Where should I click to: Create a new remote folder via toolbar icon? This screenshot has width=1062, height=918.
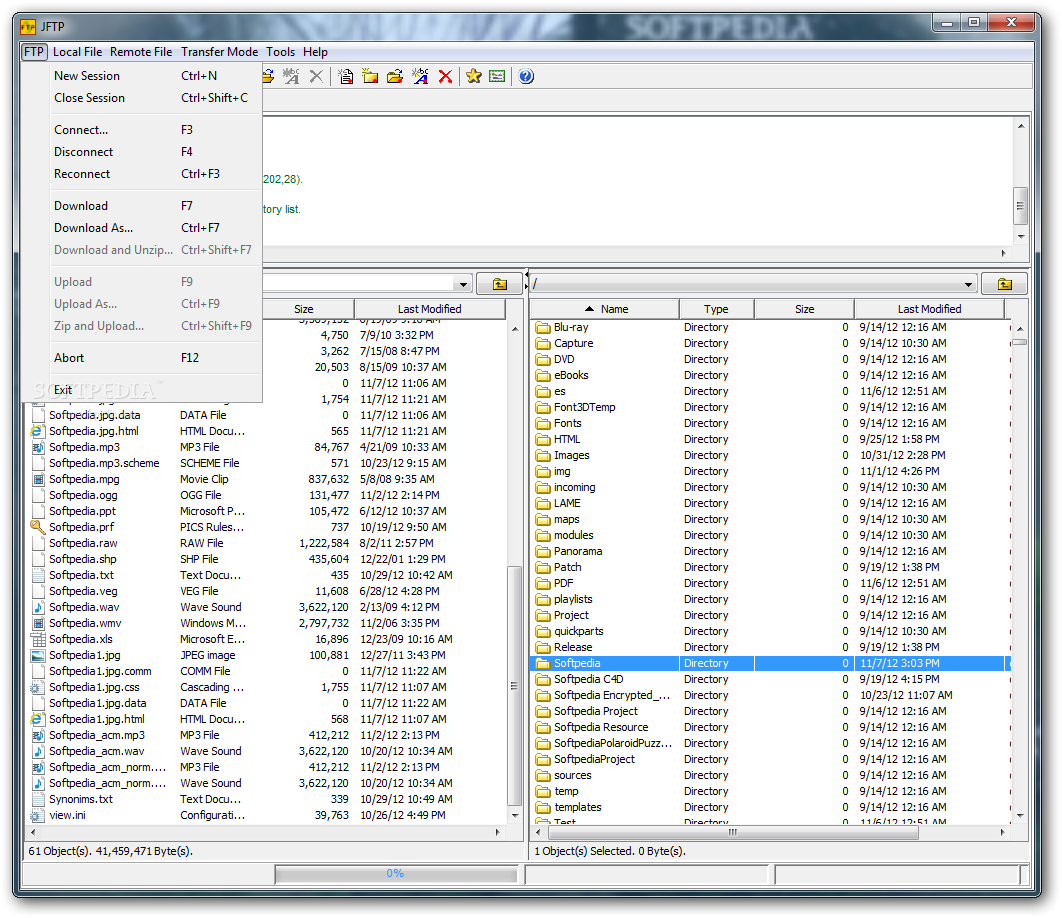pos(370,77)
